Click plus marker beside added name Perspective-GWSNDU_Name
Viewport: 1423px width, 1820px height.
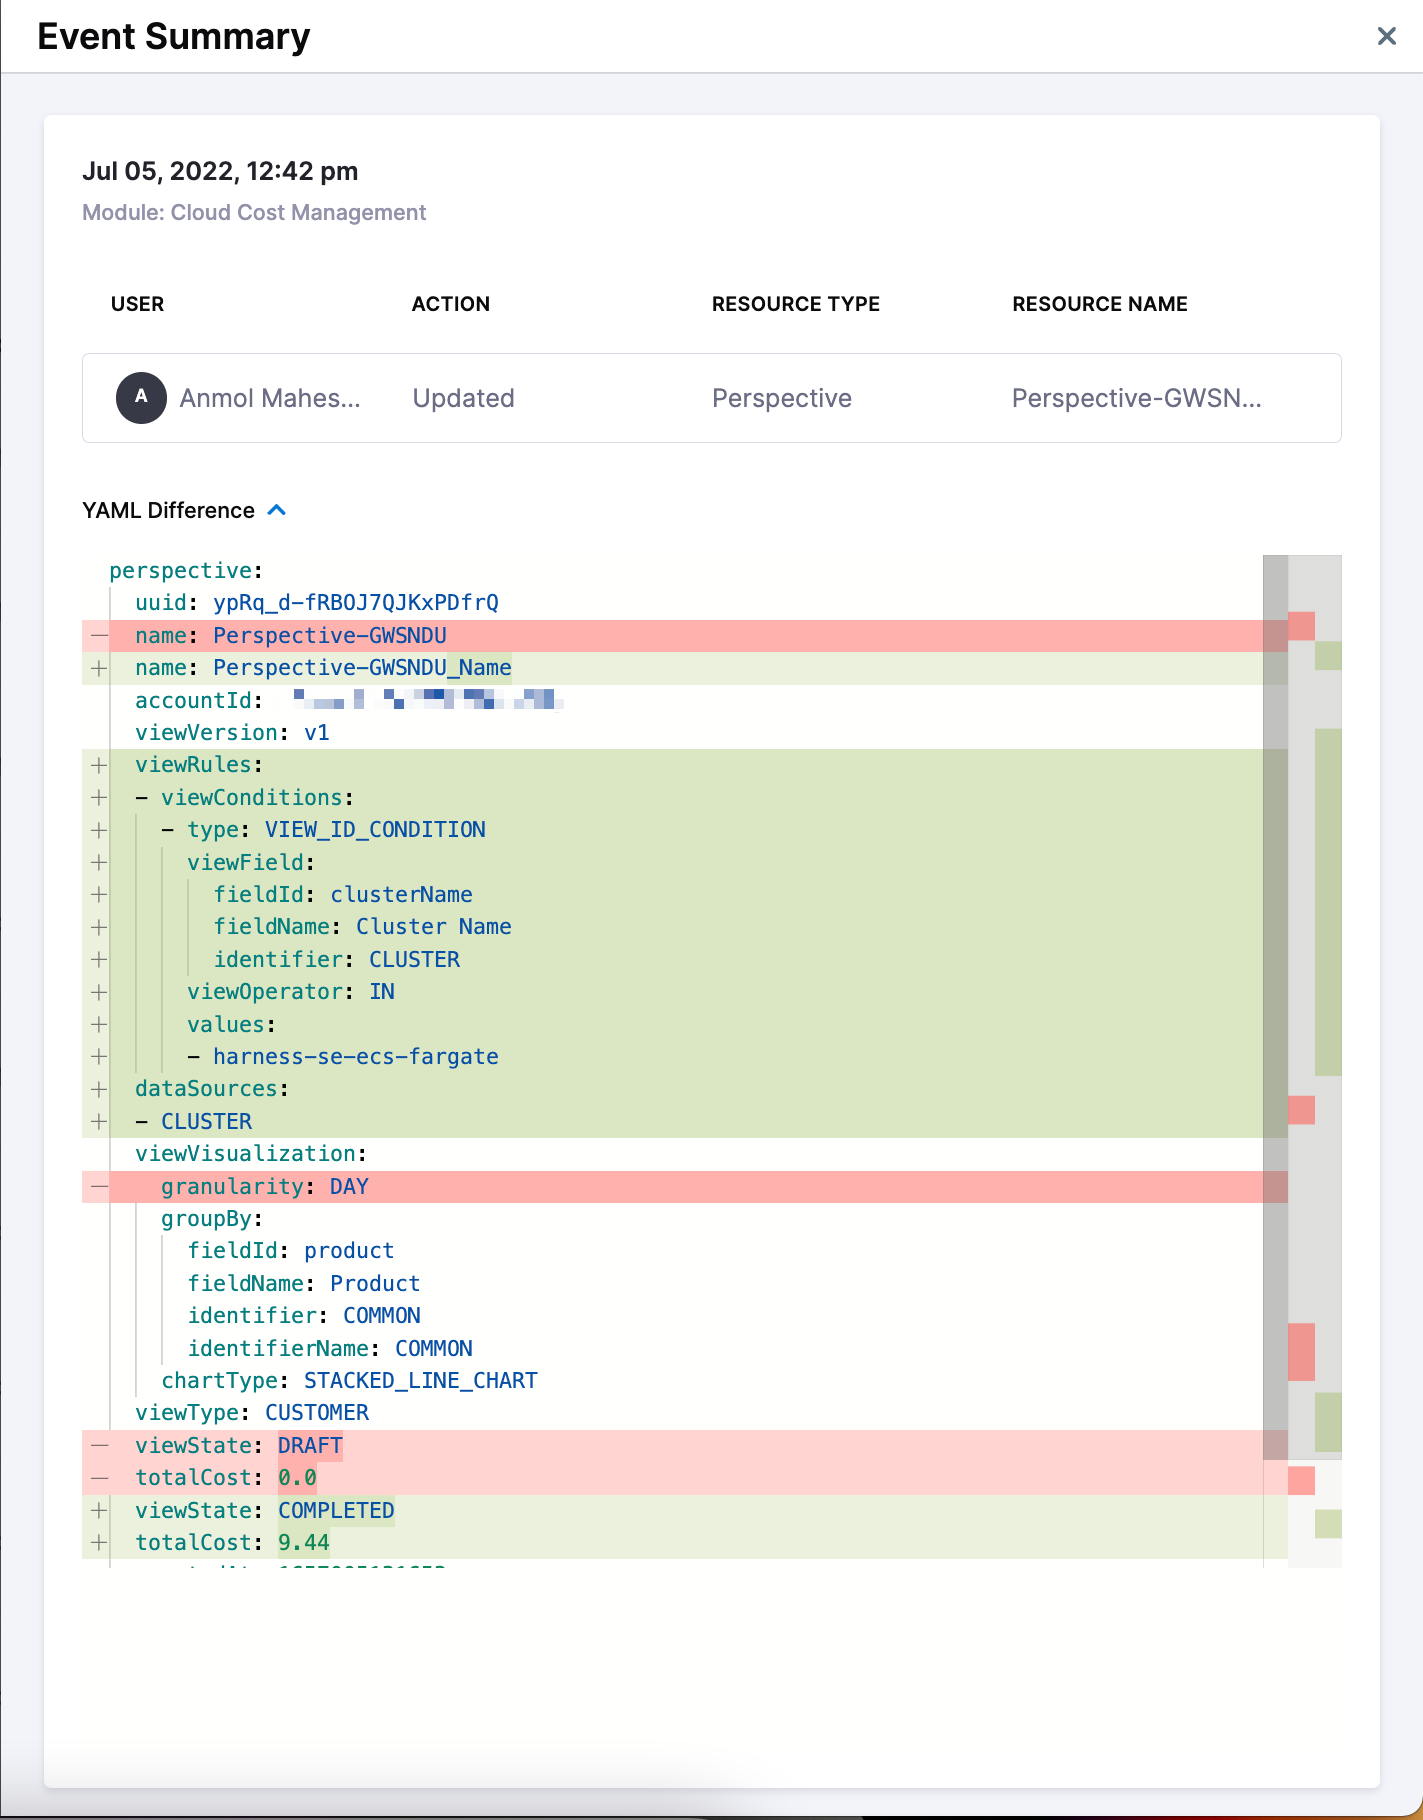[x=99, y=668]
